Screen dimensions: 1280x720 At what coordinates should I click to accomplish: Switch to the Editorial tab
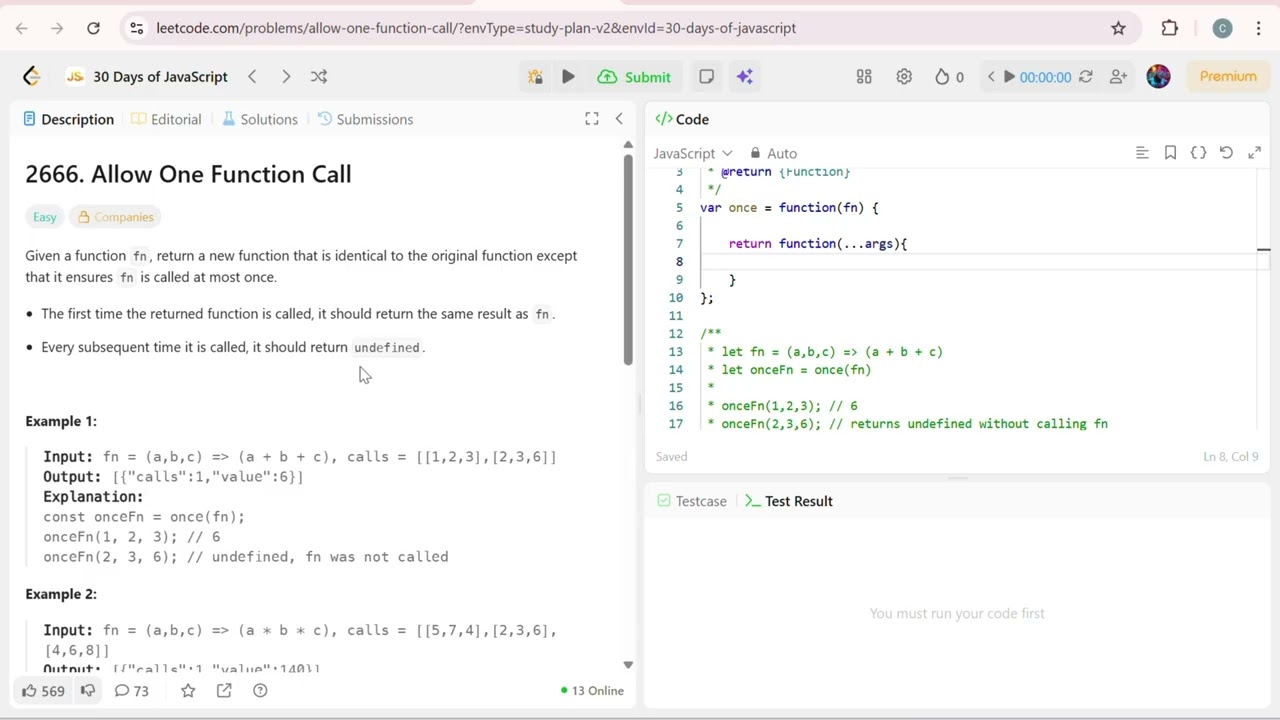166,119
